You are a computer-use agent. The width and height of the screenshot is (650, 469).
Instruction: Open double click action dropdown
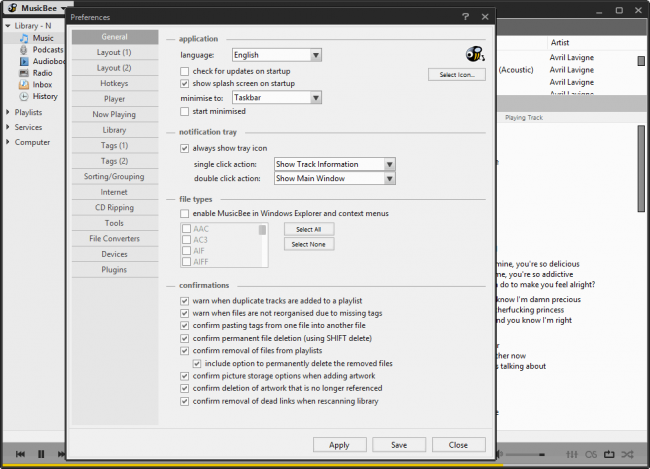335,178
